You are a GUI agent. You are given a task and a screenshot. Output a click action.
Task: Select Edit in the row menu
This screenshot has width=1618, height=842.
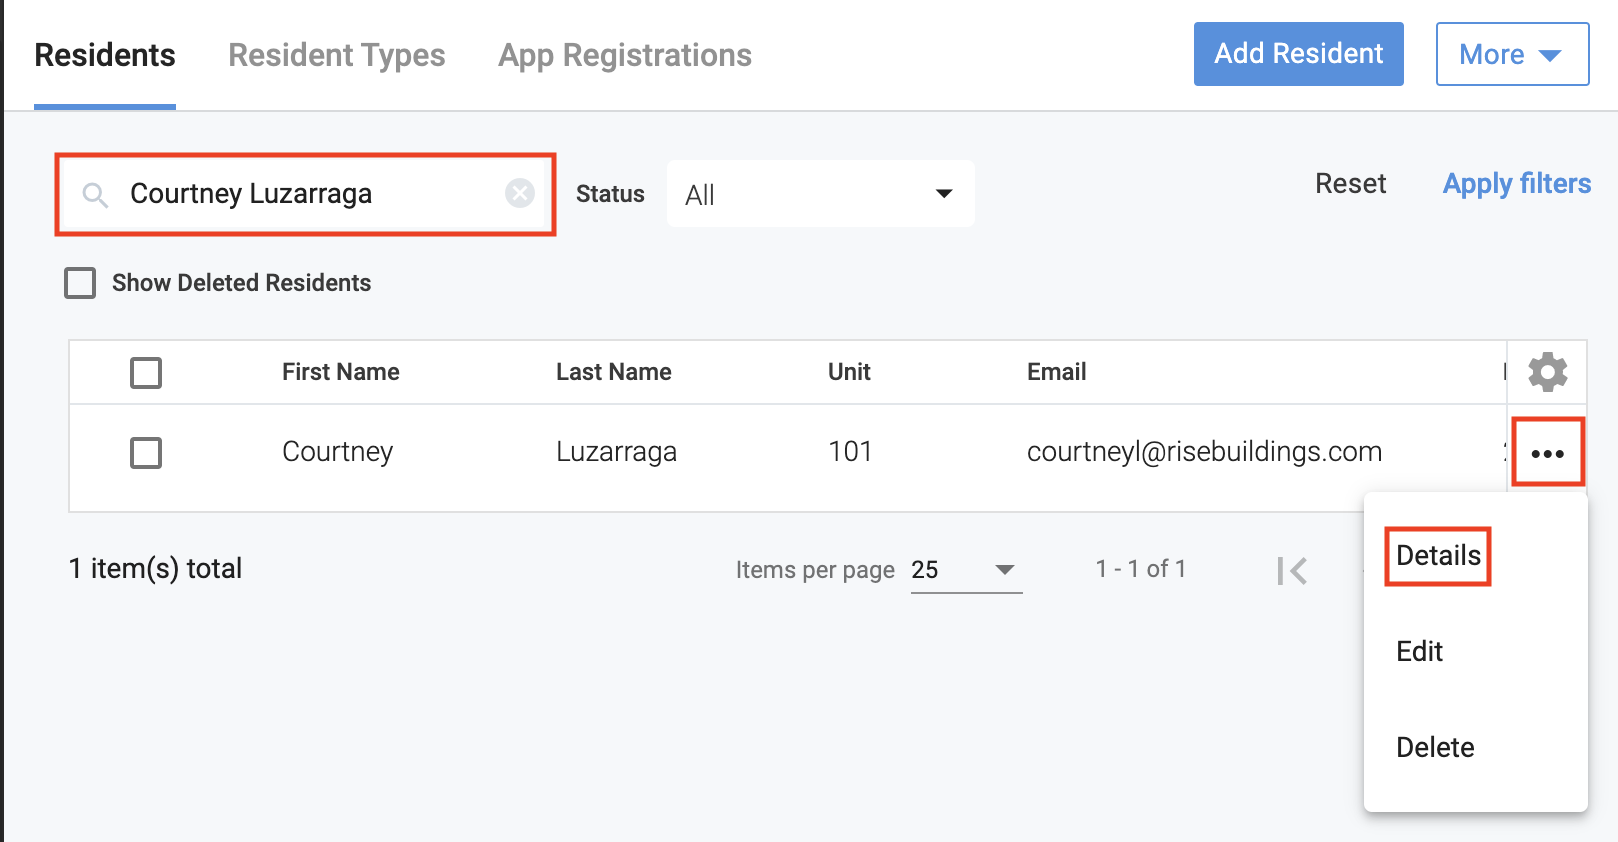coord(1419,652)
